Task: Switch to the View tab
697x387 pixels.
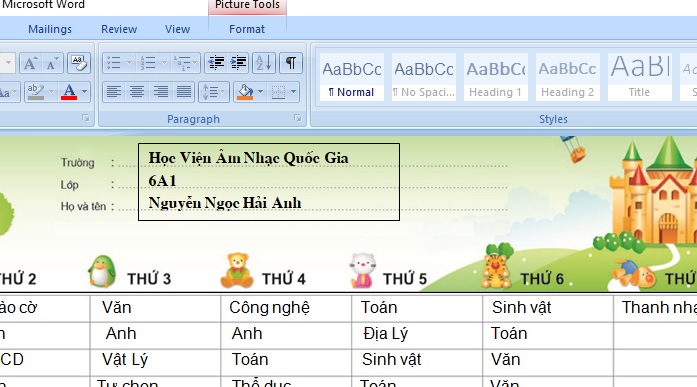Action: pyautogui.click(x=177, y=29)
